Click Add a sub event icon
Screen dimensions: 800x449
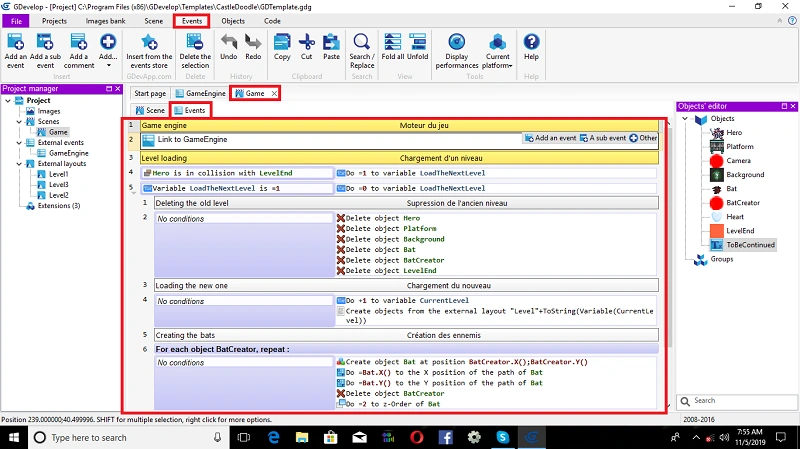(45, 42)
